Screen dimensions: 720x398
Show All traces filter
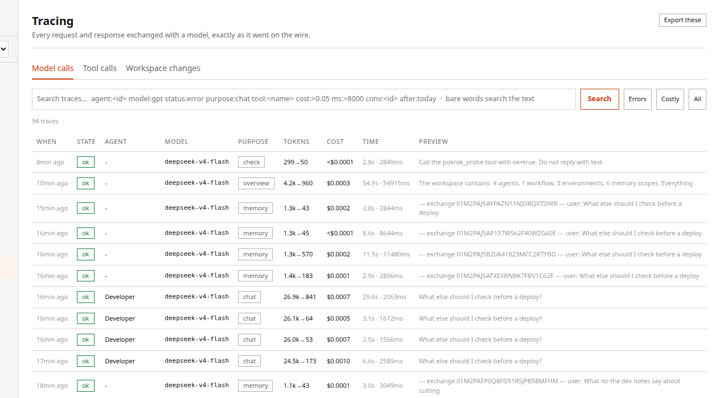(x=697, y=99)
